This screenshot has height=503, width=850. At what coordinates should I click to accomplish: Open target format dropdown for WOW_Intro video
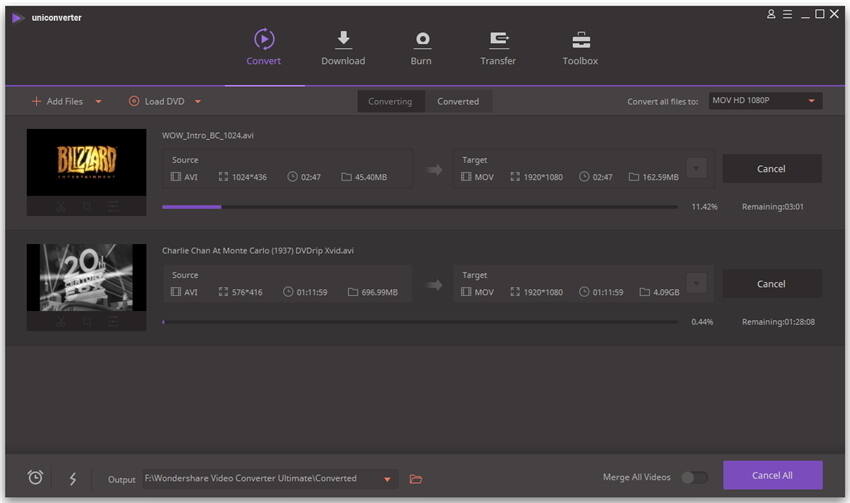(696, 168)
